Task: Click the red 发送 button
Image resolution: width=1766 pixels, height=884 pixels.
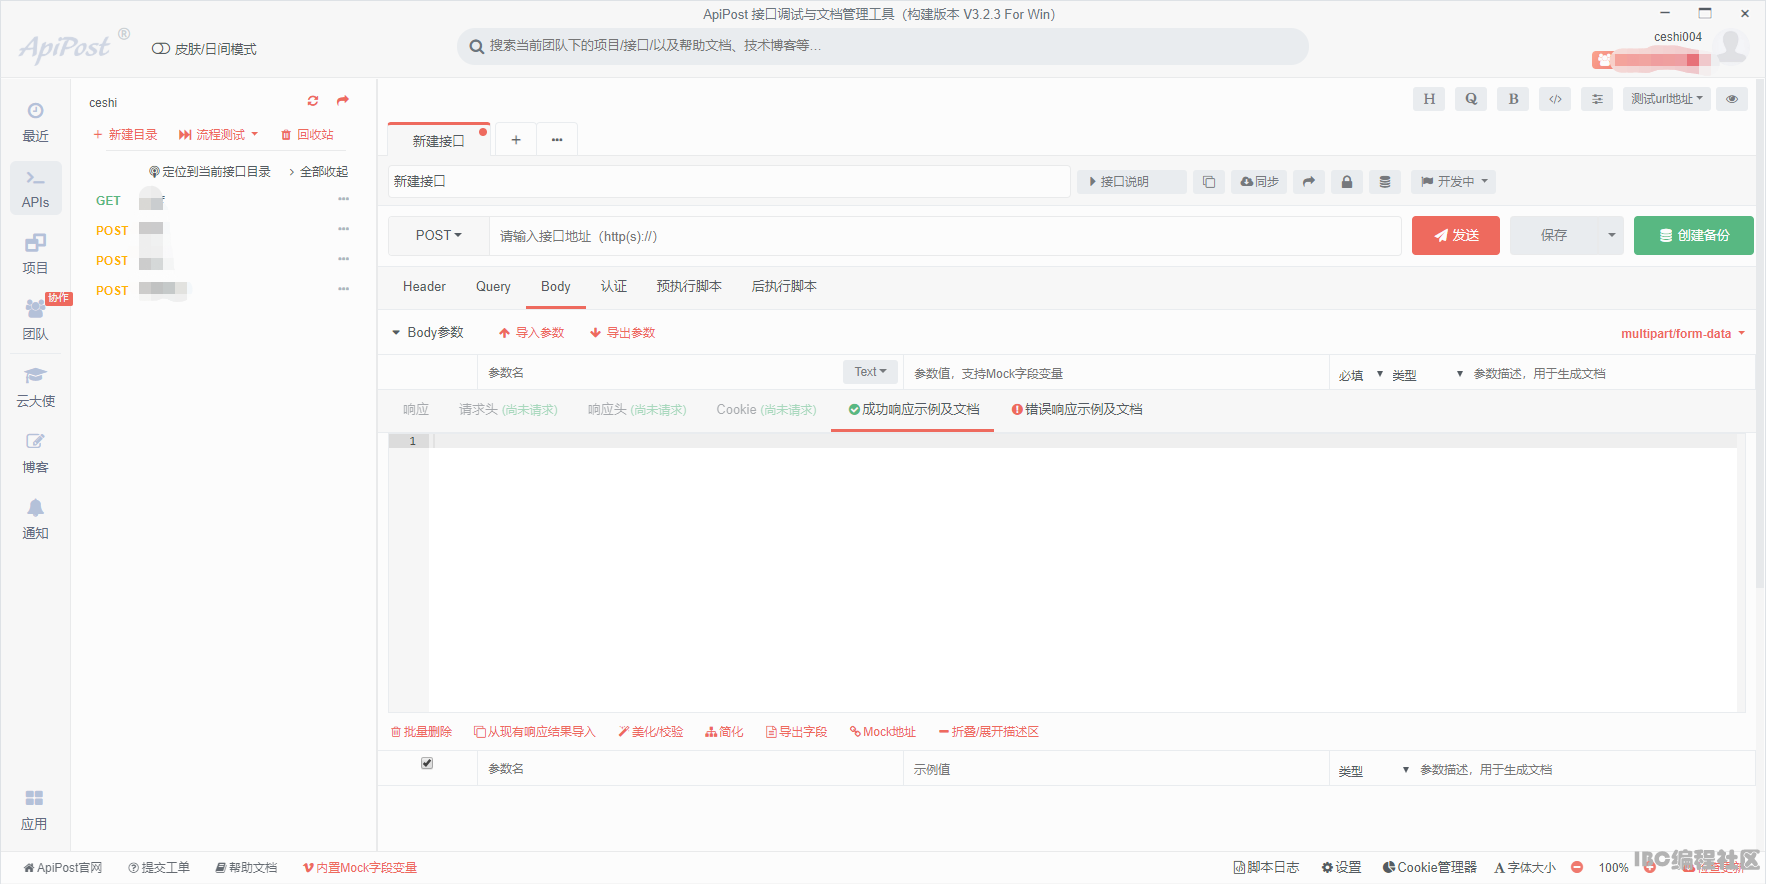Action: click(x=1456, y=236)
